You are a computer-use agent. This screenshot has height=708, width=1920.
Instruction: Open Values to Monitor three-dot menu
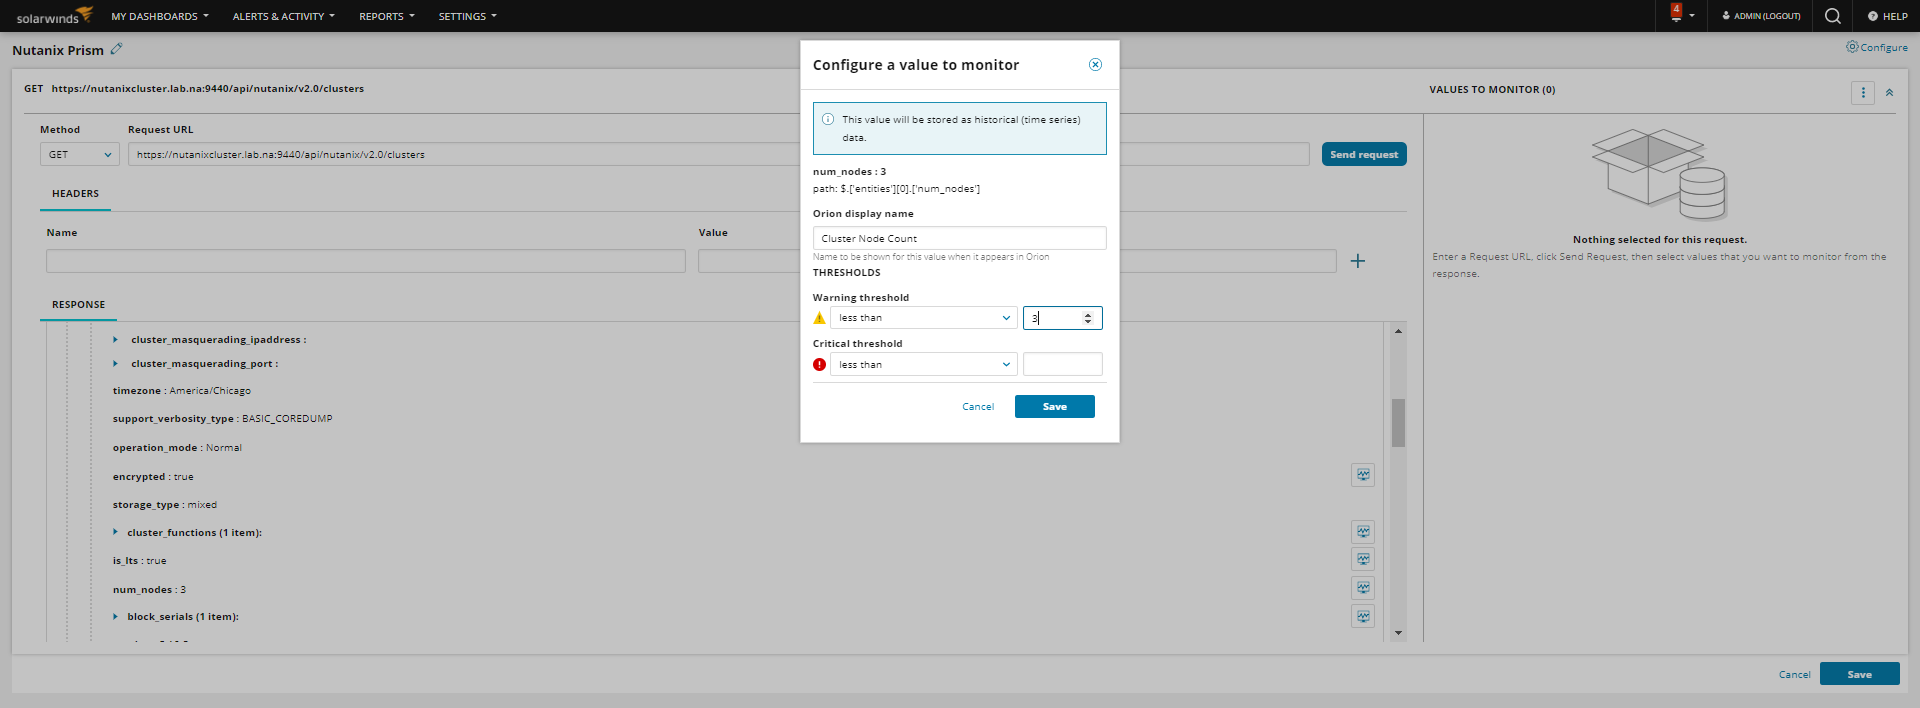click(1862, 92)
